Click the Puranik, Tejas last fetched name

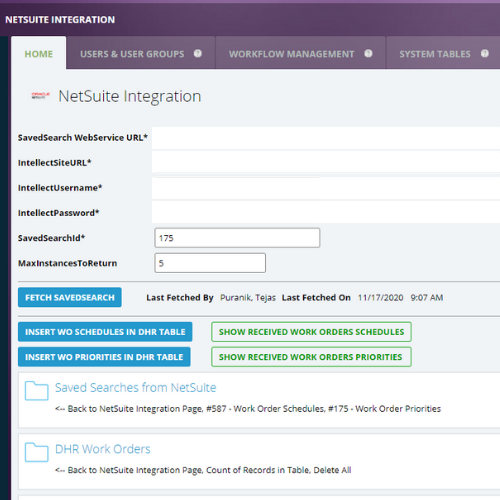pos(248,298)
